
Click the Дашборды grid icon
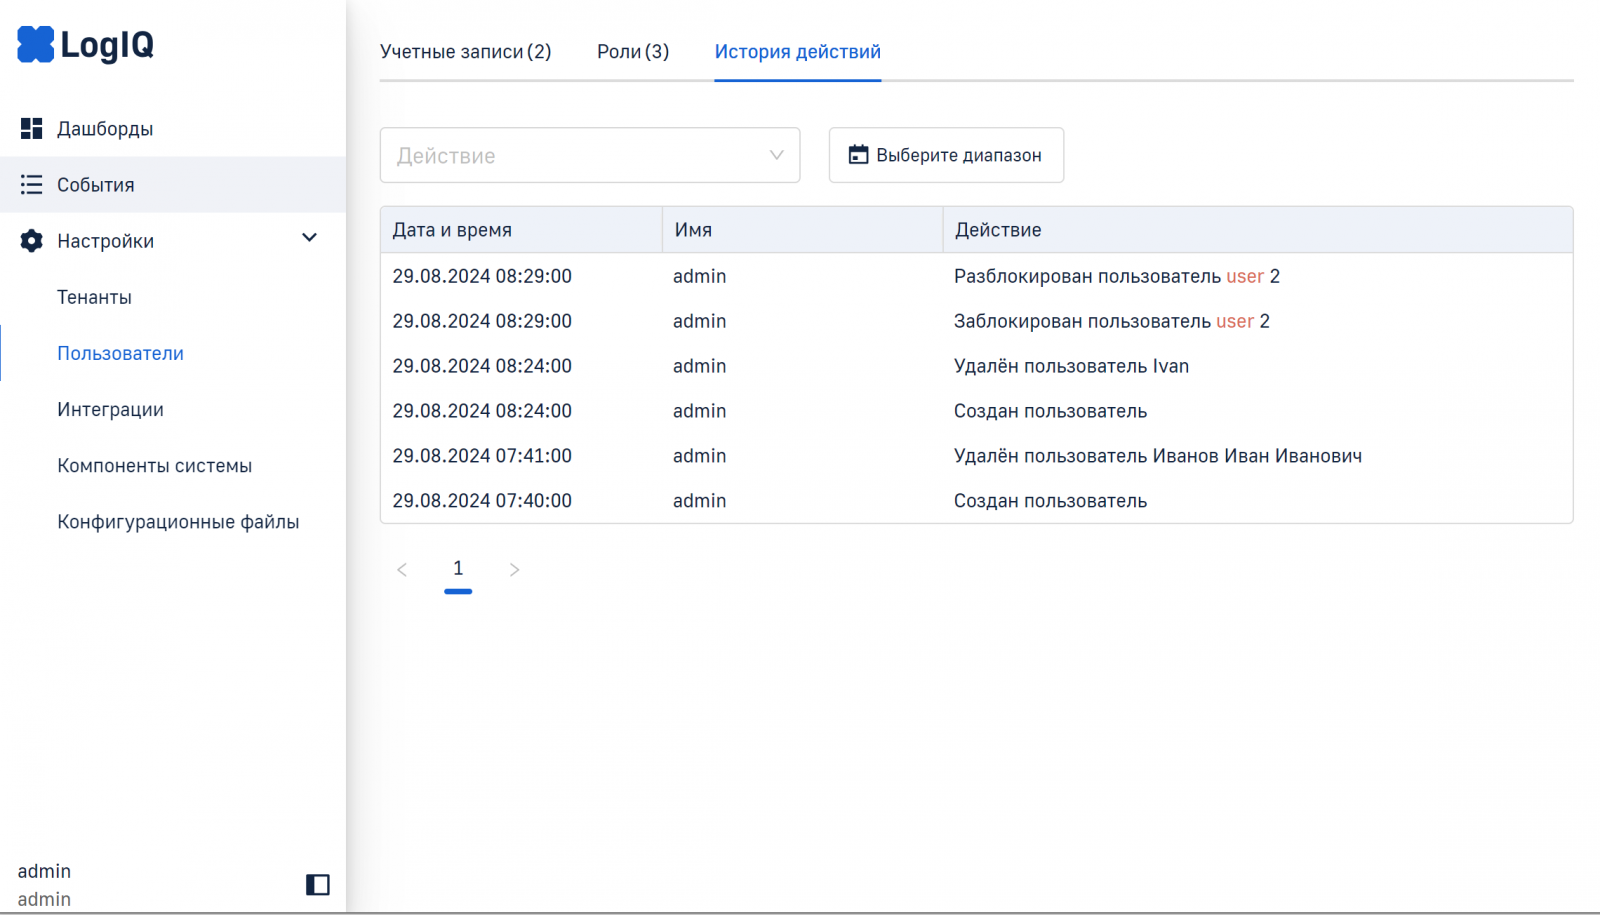(32, 128)
